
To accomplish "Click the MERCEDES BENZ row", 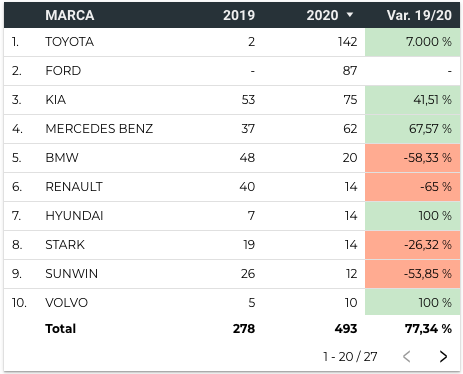I will point(232,129).
